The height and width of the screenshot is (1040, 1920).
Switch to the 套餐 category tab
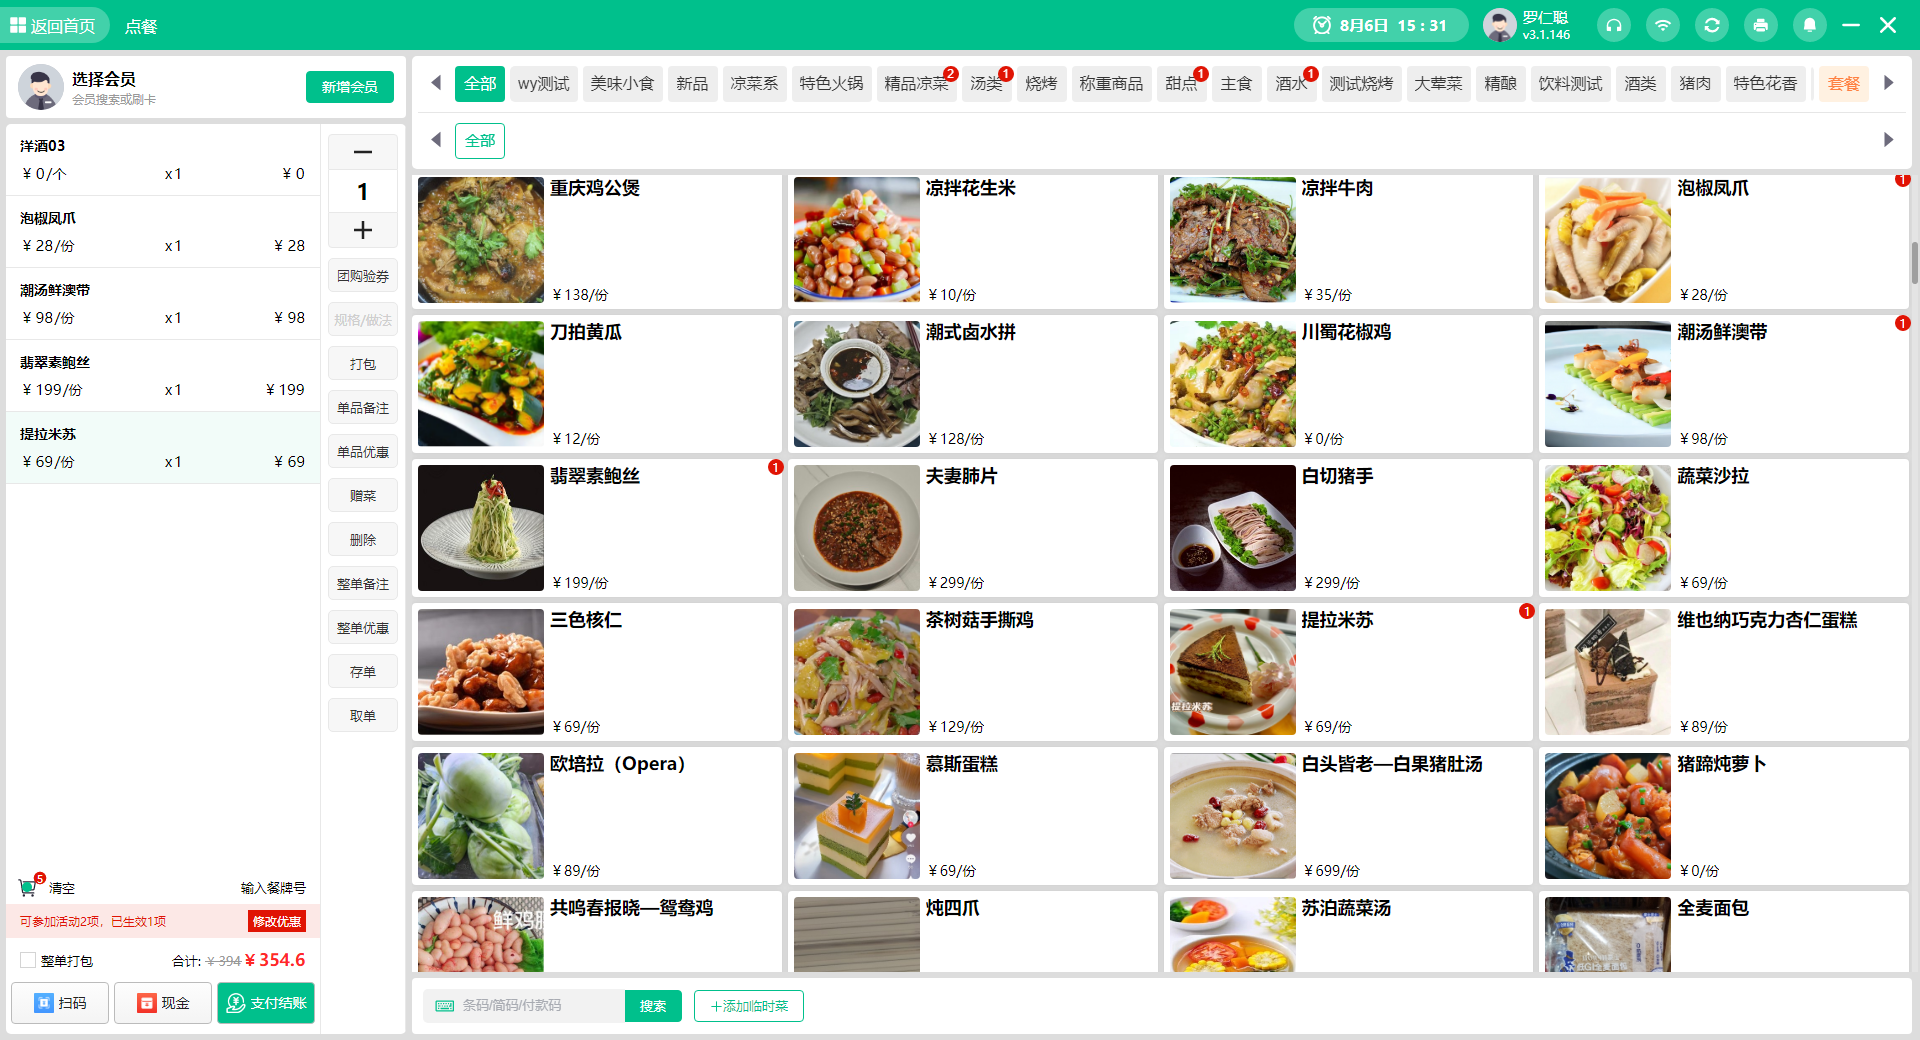pos(1843,84)
